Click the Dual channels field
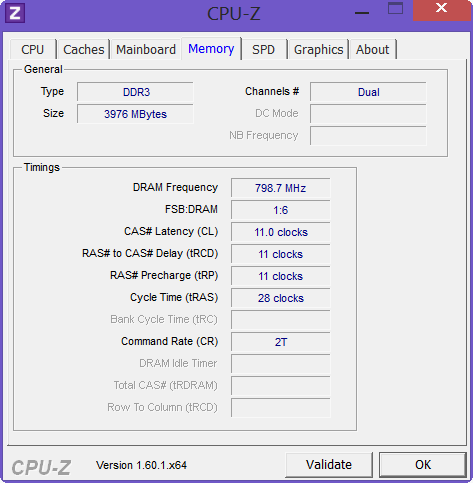Screen dimensions: 473x483 pos(368,92)
